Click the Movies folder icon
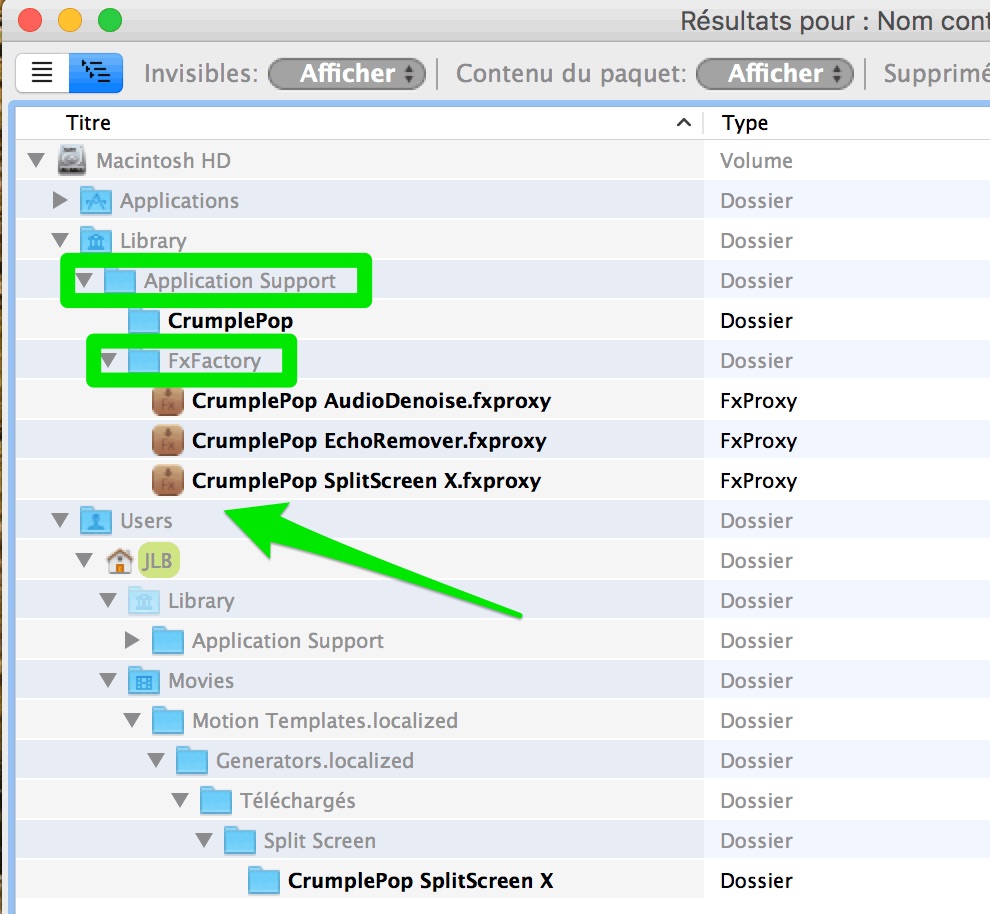The width and height of the screenshot is (990, 914). (x=144, y=680)
